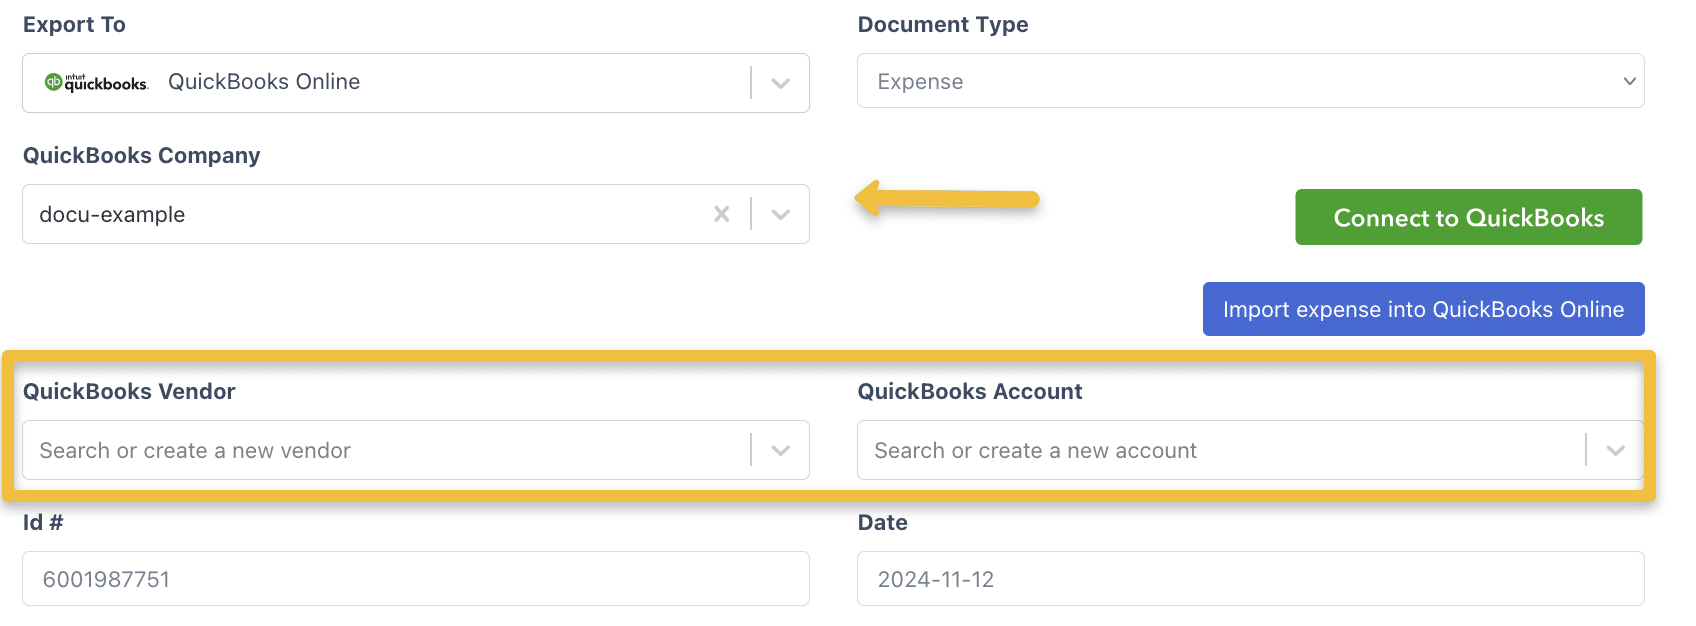Click Import expense into QuickBooks Online
1696x626 pixels.
[x=1423, y=309]
